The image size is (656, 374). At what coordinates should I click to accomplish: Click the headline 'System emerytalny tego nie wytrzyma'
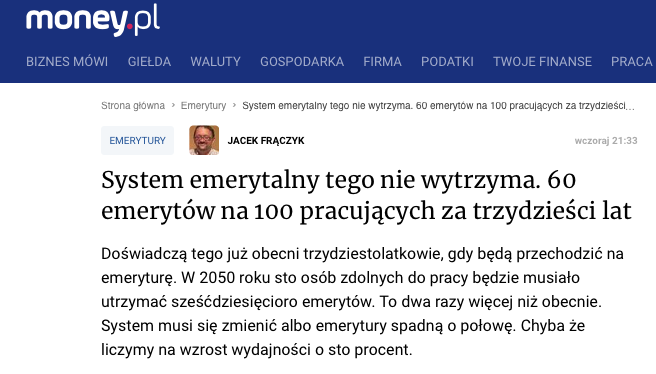(x=366, y=195)
